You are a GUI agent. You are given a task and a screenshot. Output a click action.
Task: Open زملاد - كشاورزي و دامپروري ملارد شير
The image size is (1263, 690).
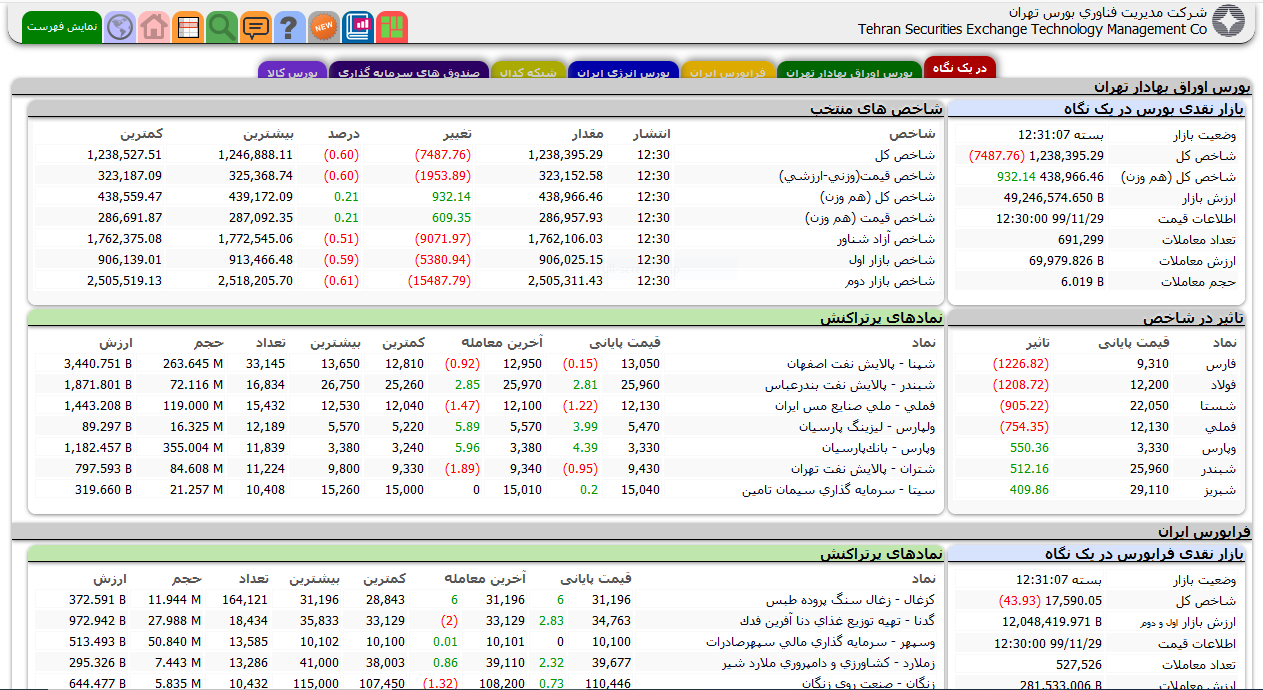point(829,663)
